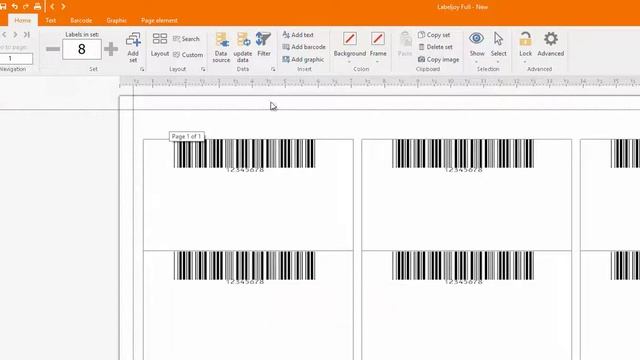640x360 pixels.
Task: Jump to last page navigation arrow
Action: (27, 35)
